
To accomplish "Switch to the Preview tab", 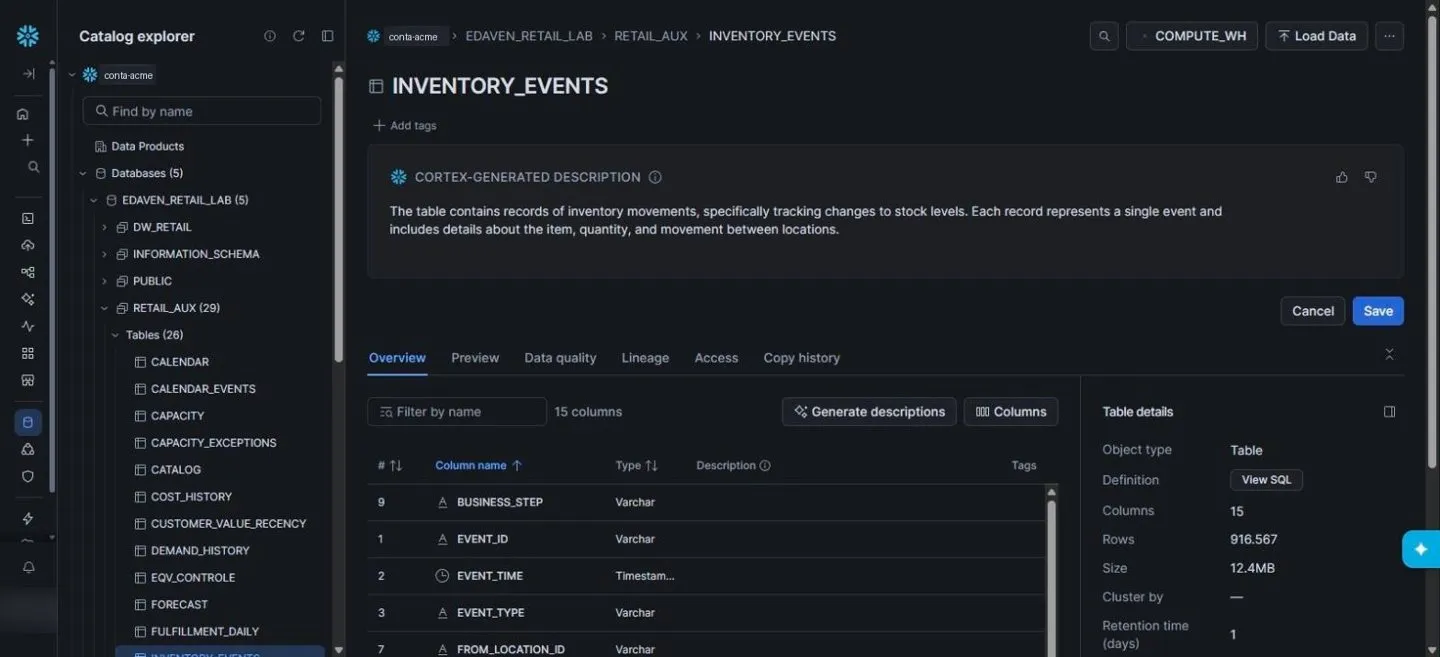I will point(475,358).
